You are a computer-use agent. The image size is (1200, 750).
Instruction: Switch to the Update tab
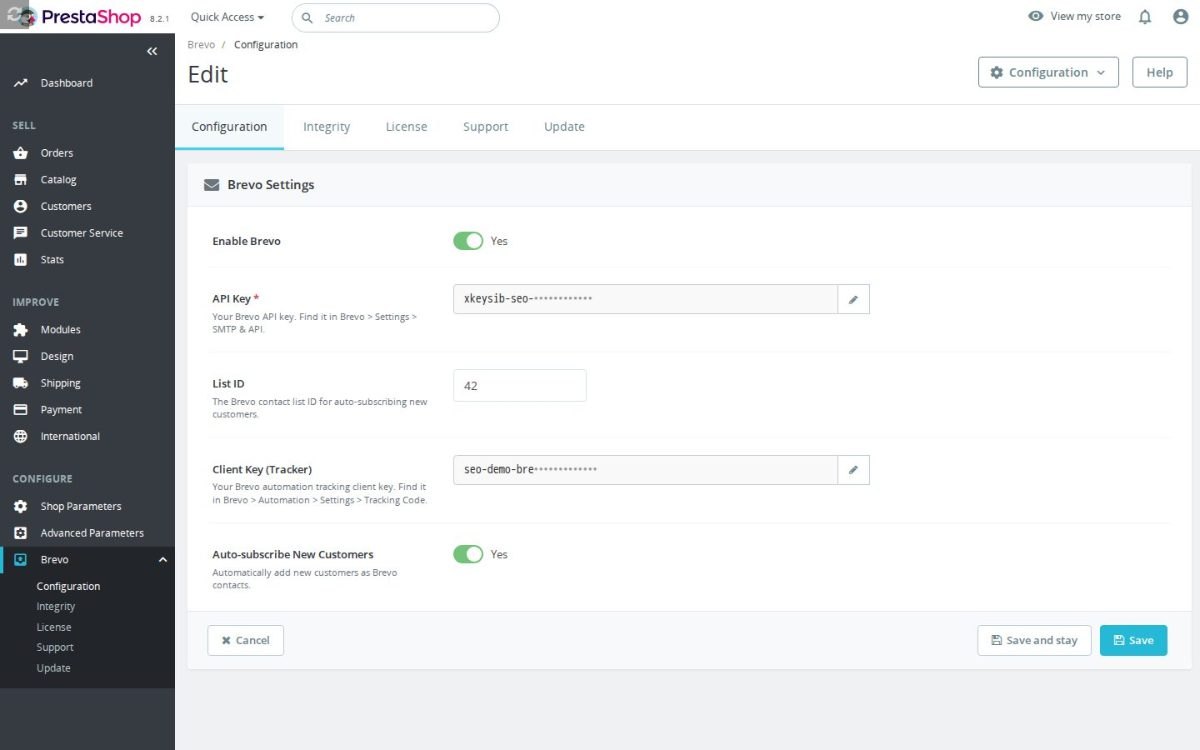(x=564, y=127)
